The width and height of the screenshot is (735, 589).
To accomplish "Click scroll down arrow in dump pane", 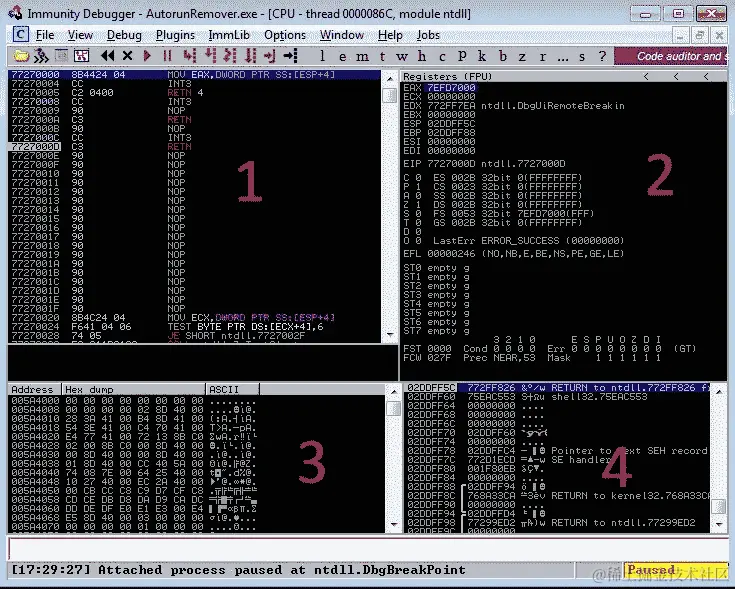I will (x=393, y=525).
